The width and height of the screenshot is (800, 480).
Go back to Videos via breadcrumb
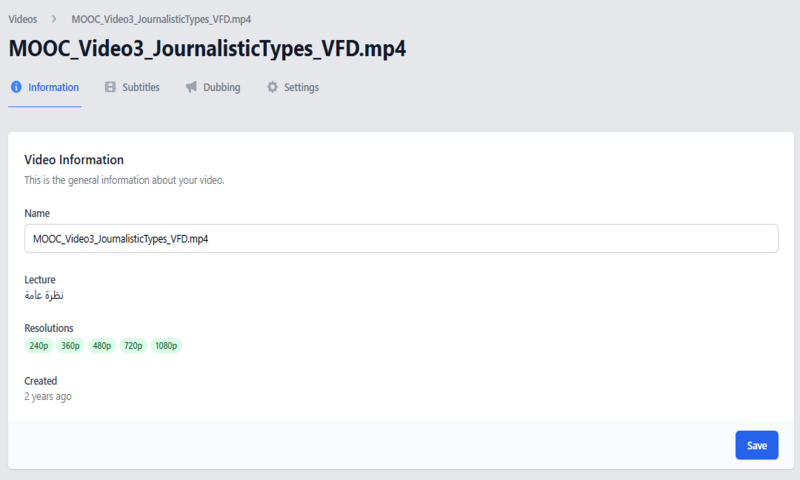[x=22, y=19]
